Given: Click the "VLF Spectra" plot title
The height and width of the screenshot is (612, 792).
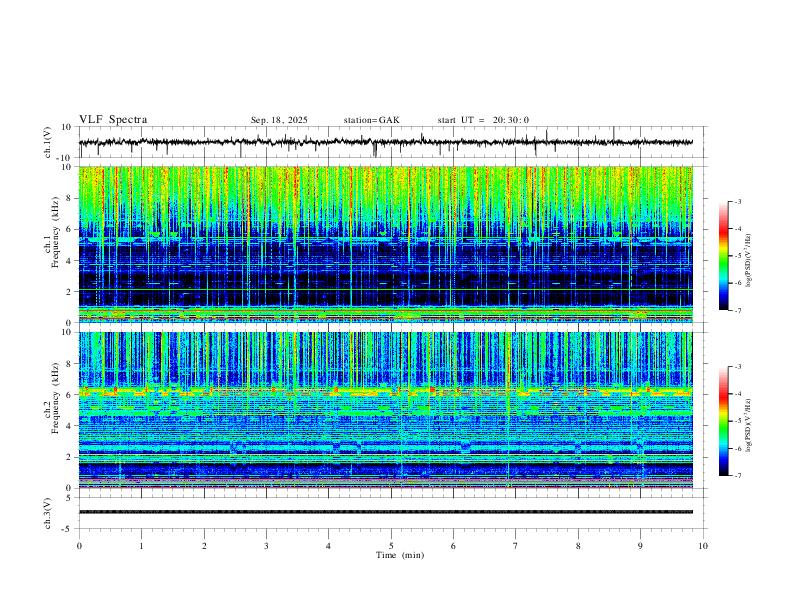Looking at the screenshot, I should click(x=113, y=120).
